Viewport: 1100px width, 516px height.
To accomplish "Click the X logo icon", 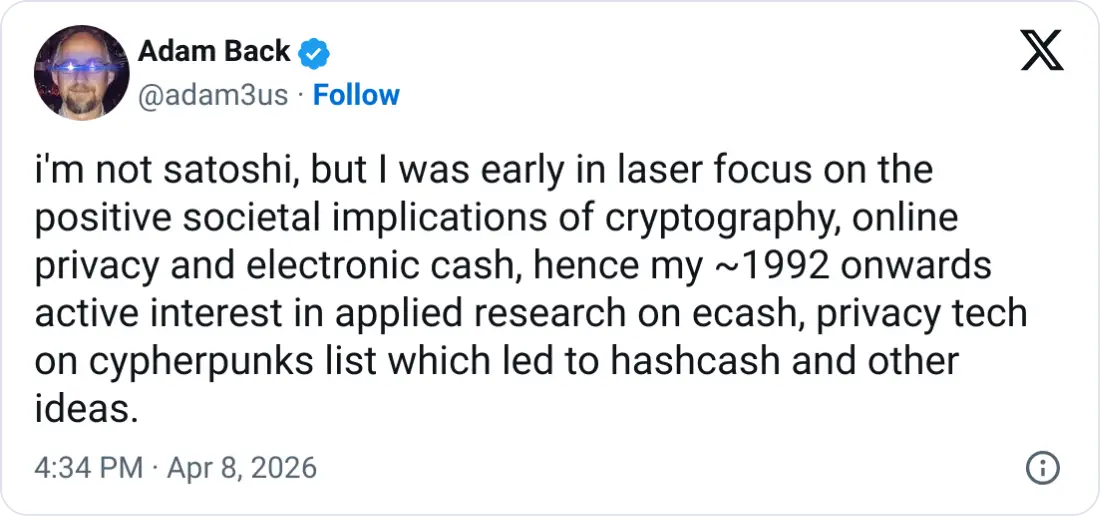I will click(x=1042, y=48).
